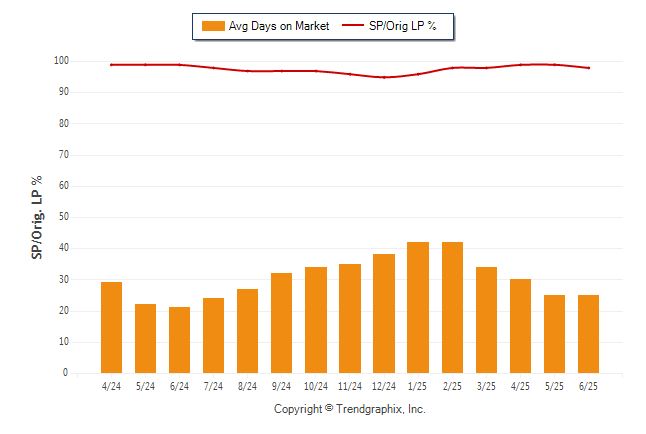This screenshot has width=646, height=434.
Task: Select the SP/Orig. LP % axis title
Action: point(37,217)
